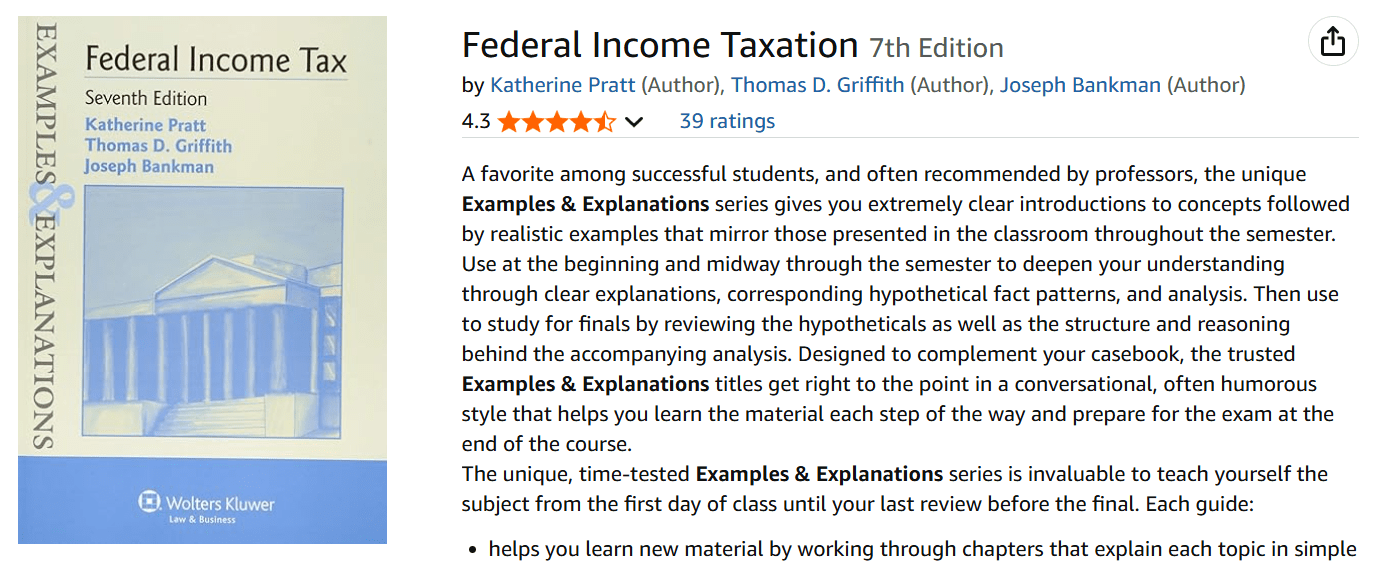The image size is (1381, 564).
Task: Click the share icon button
Action: coord(1333,42)
